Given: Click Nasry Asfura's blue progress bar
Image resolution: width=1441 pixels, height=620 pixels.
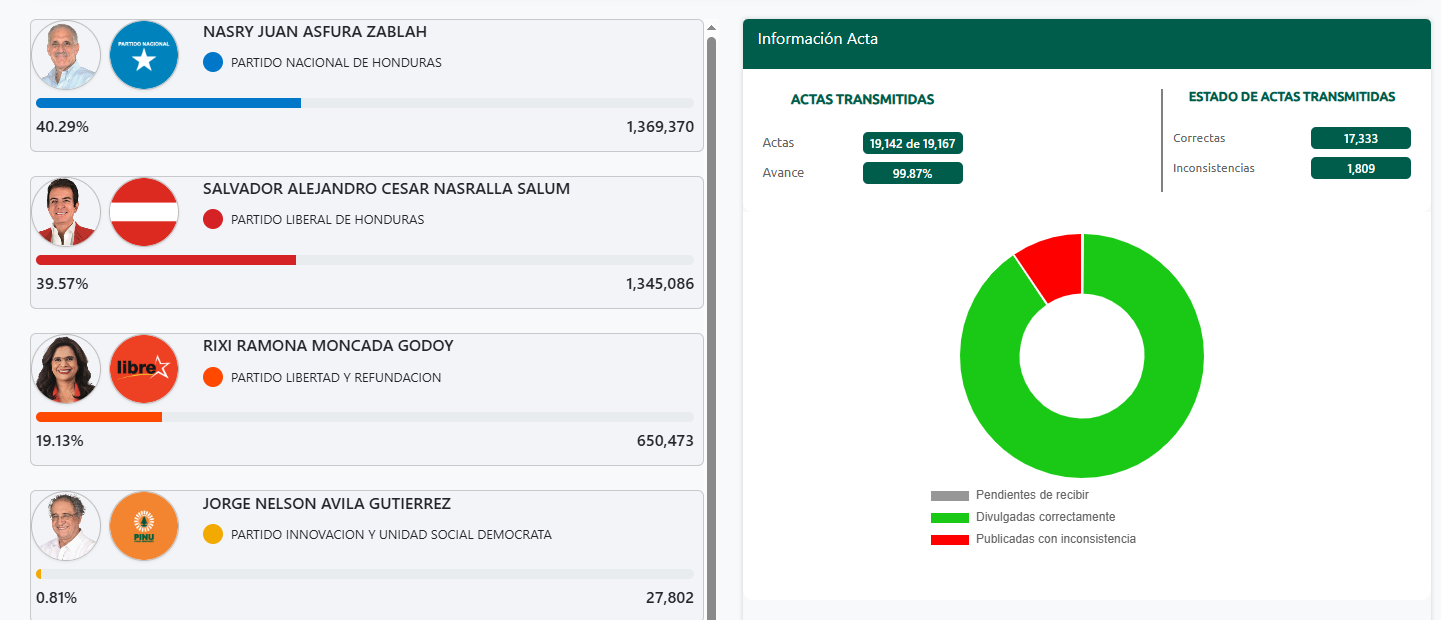Looking at the screenshot, I should click(168, 102).
